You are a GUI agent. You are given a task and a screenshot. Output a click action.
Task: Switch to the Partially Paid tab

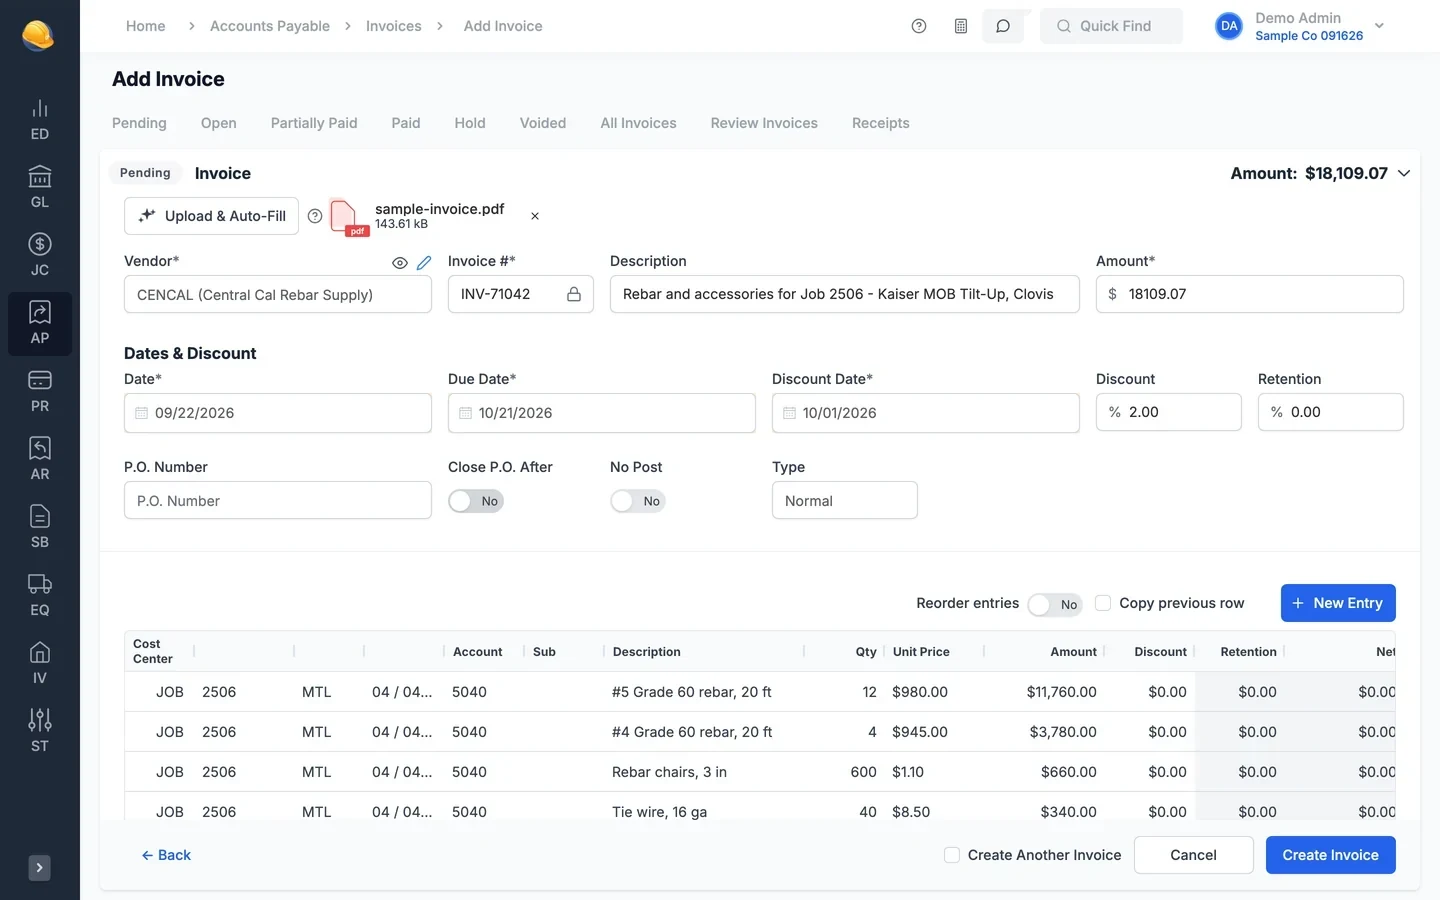point(314,123)
